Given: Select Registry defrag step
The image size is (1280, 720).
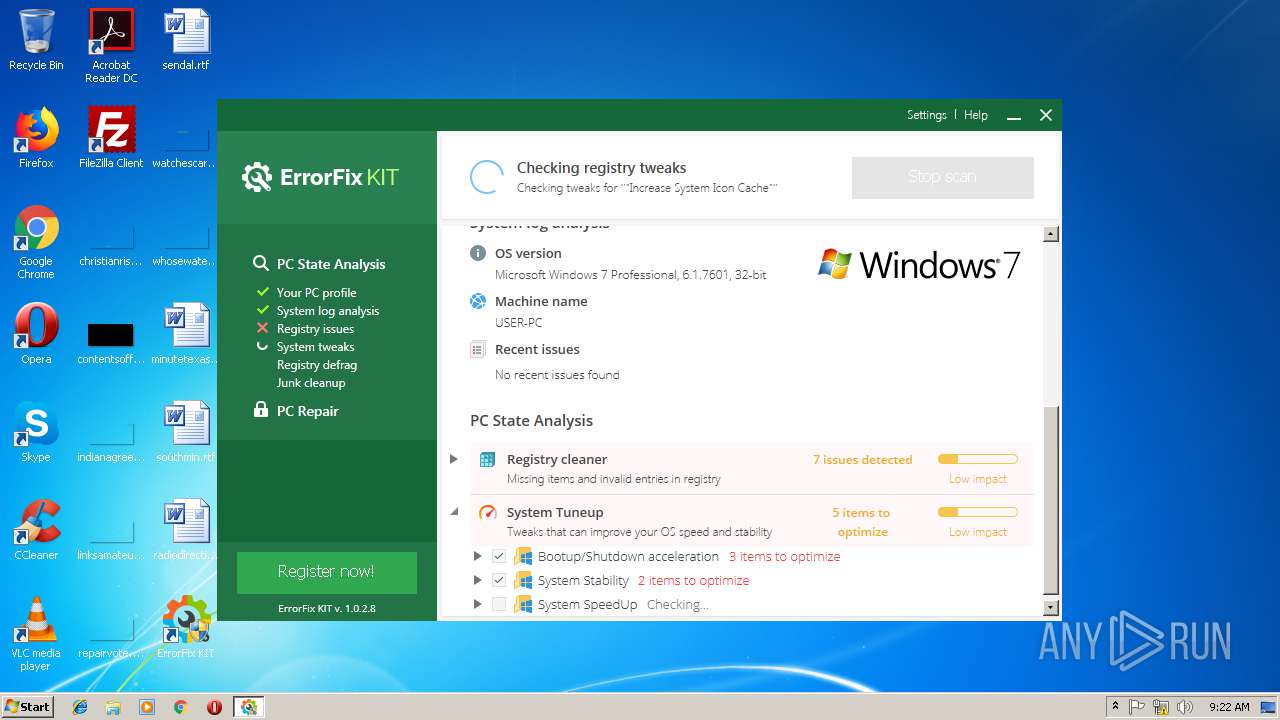Looking at the screenshot, I should point(316,365).
